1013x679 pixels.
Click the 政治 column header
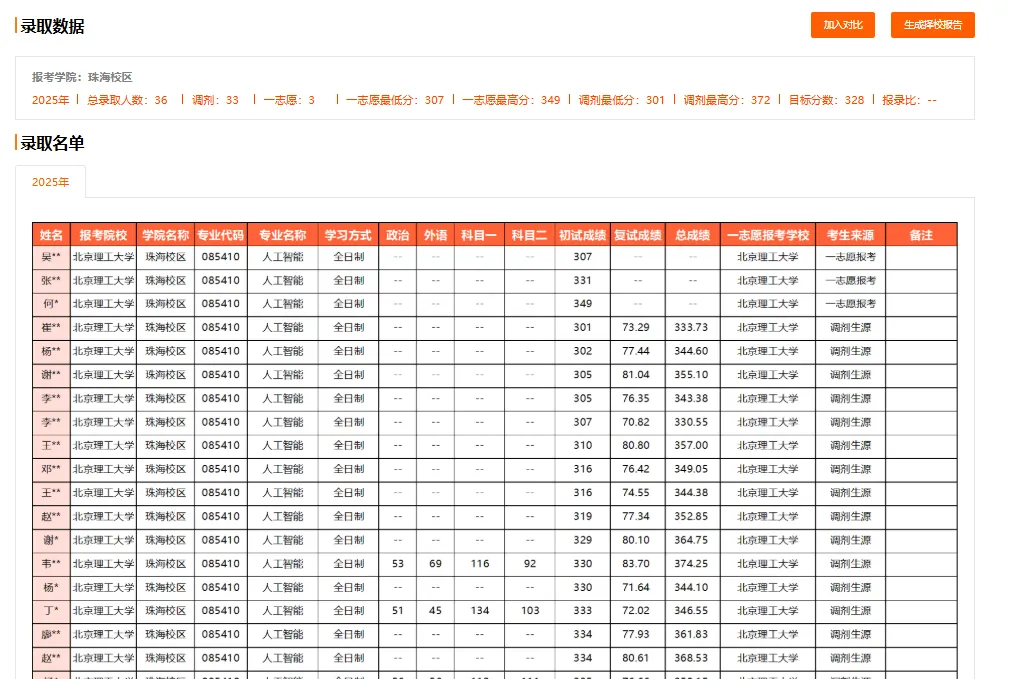397,235
